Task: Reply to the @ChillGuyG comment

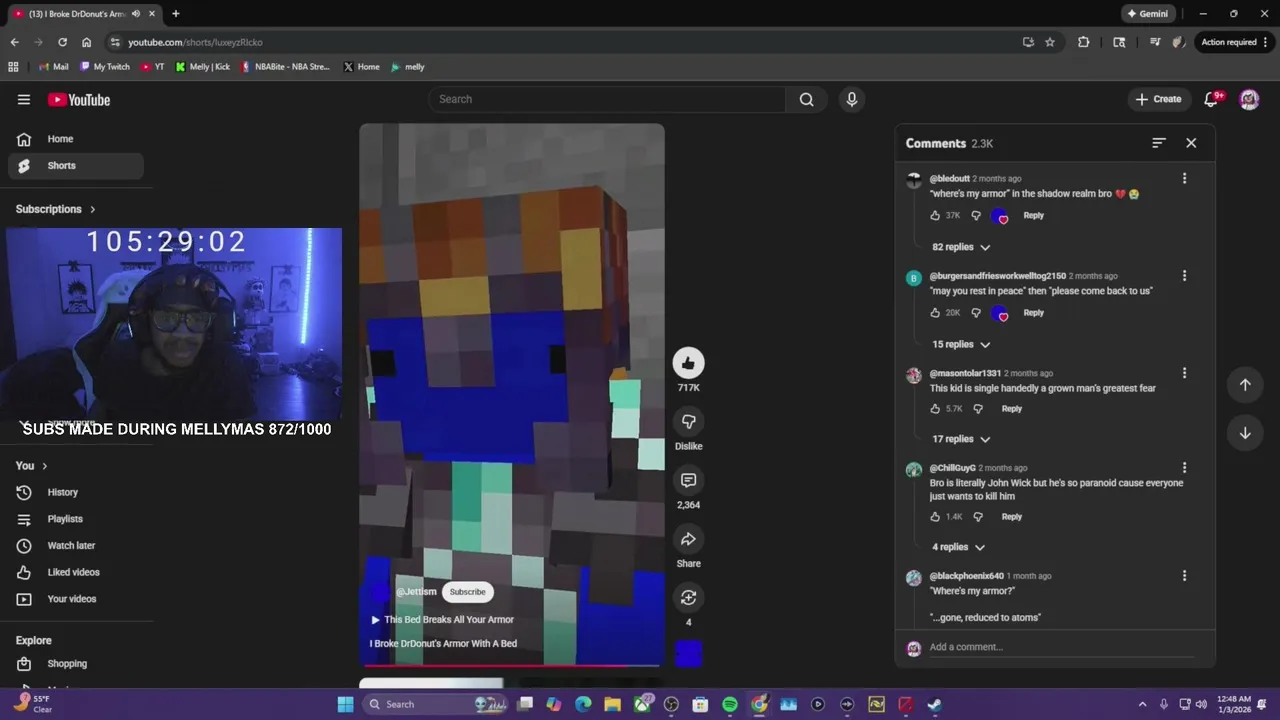Action: [x=1012, y=516]
